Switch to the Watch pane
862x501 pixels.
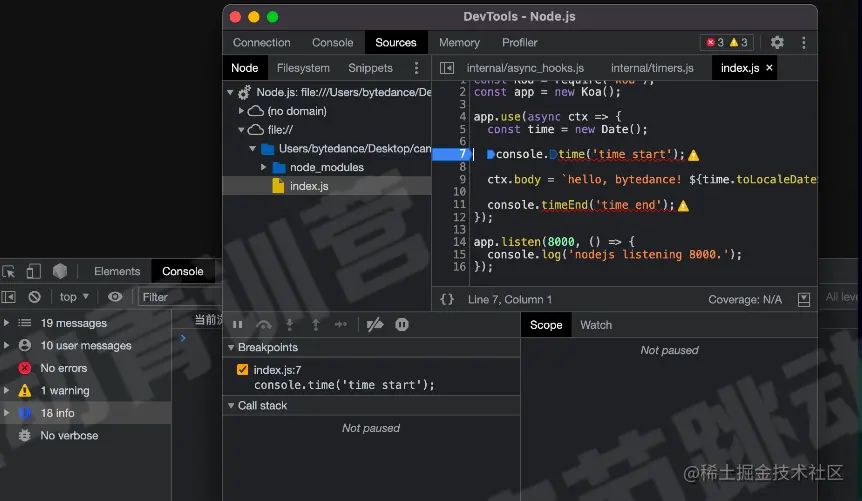pos(596,325)
